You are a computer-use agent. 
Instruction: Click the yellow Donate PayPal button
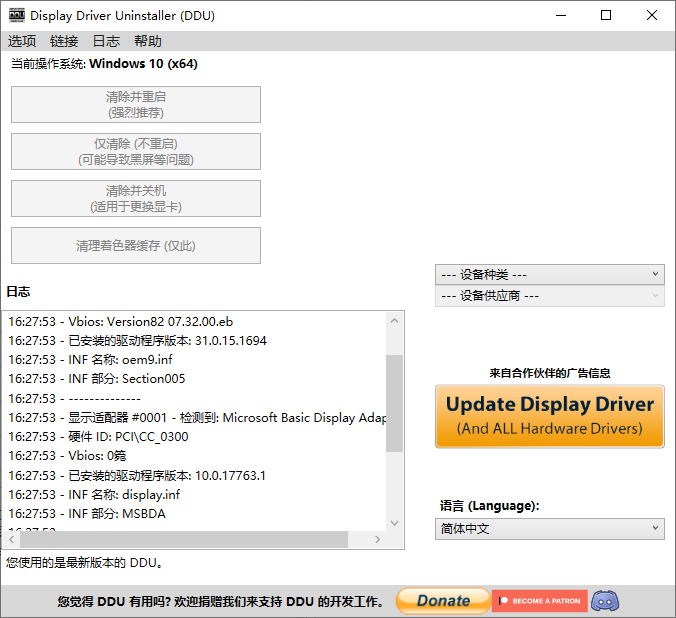coord(442,601)
